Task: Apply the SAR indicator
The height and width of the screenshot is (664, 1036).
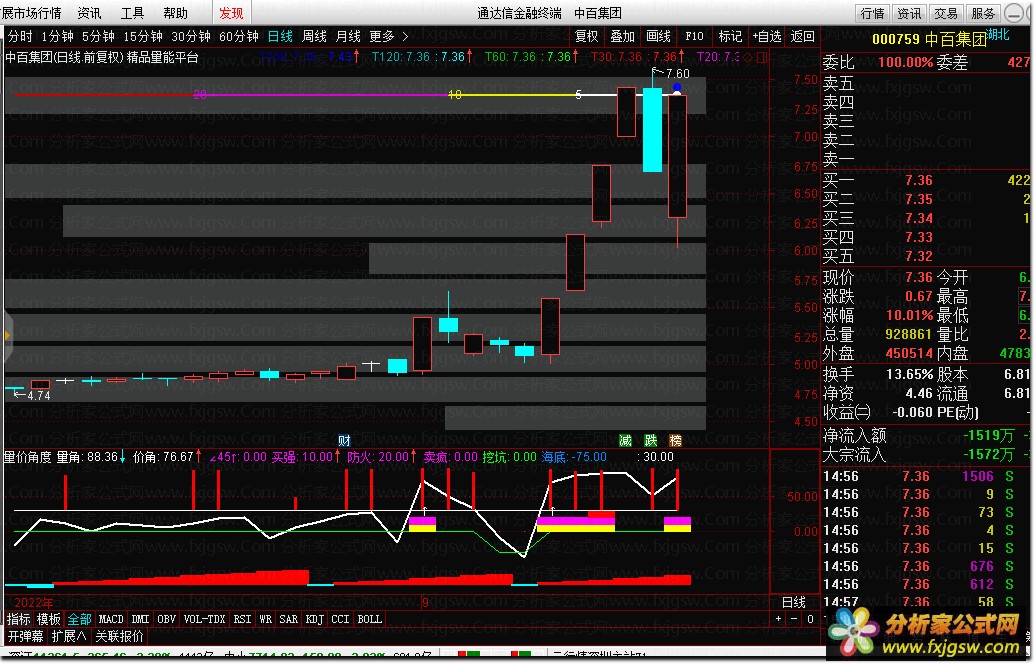Action: coord(289,619)
